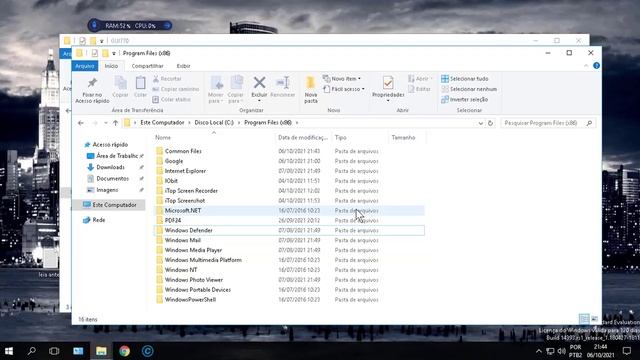Sort by Data de modificação column
640x360 pixels.
pyautogui.click(x=304, y=138)
